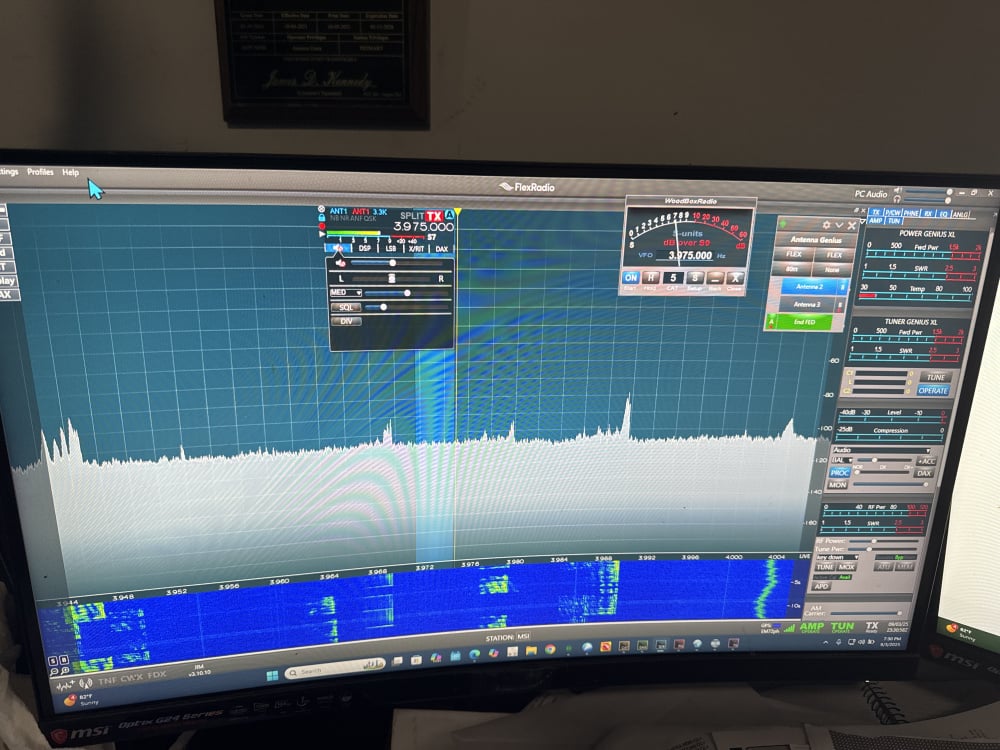The image size is (1000, 750).
Task: Collapse Antenna Genius panel with chevron
Action: coord(839,225)
